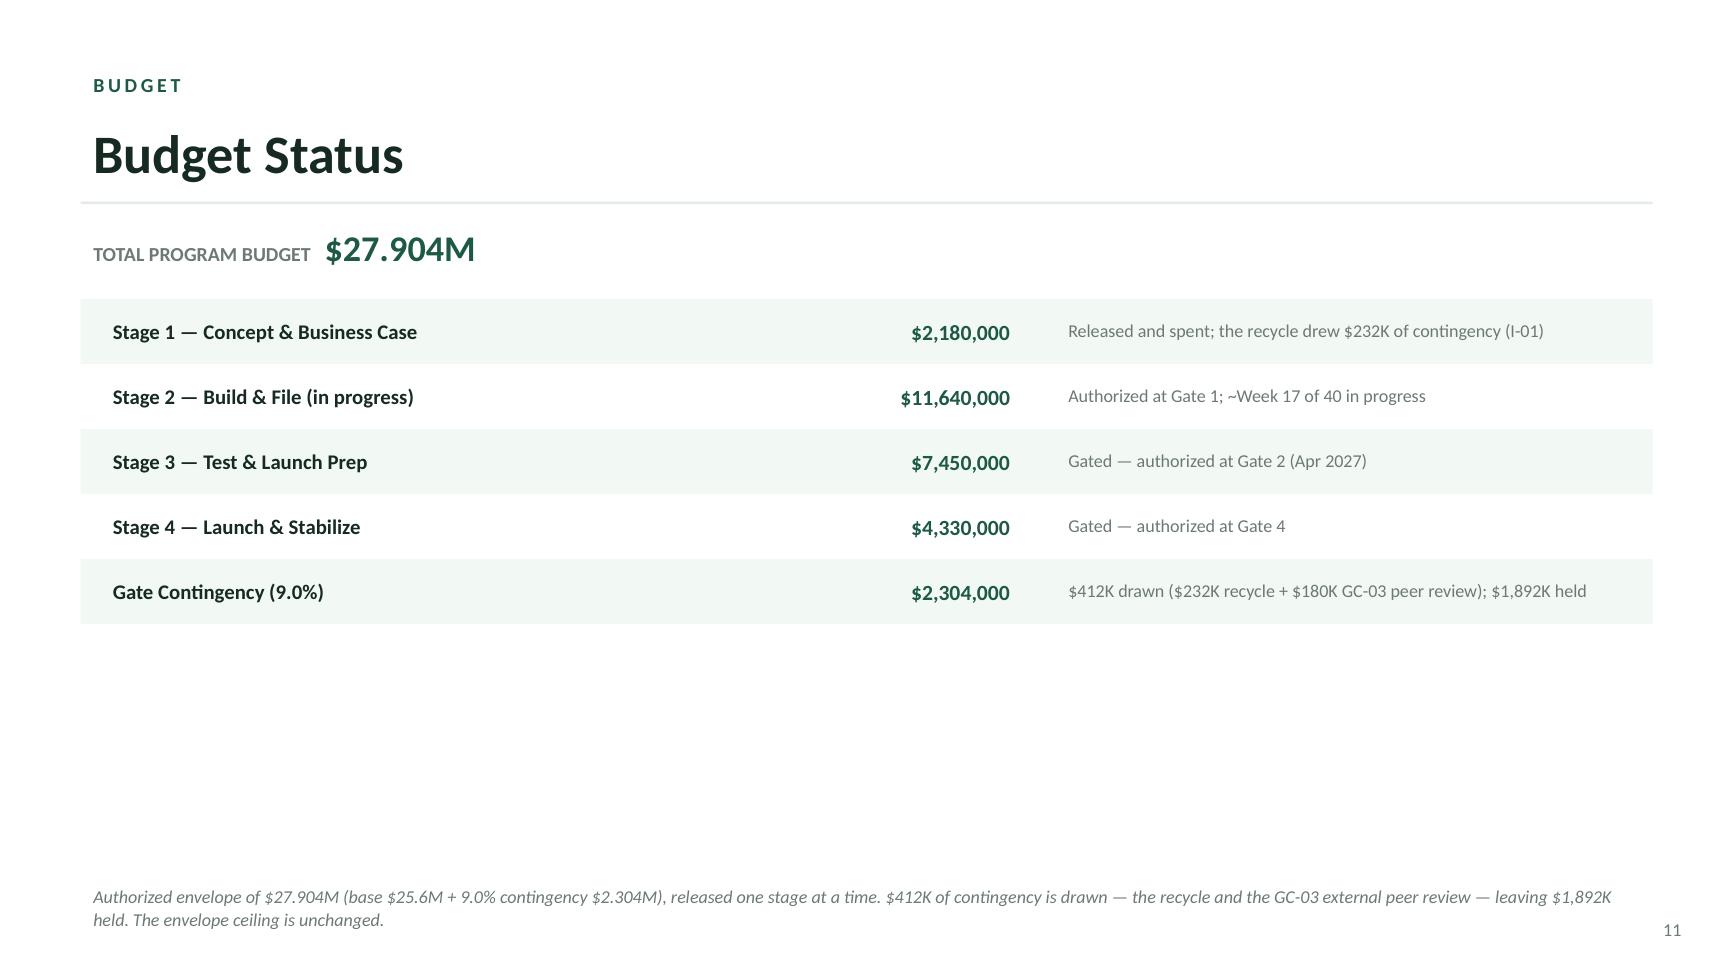This screenshot has height=975, width=1734.
Task: Select Stage 4 — Launch & Stabilize label
Action: coord(236,527)
